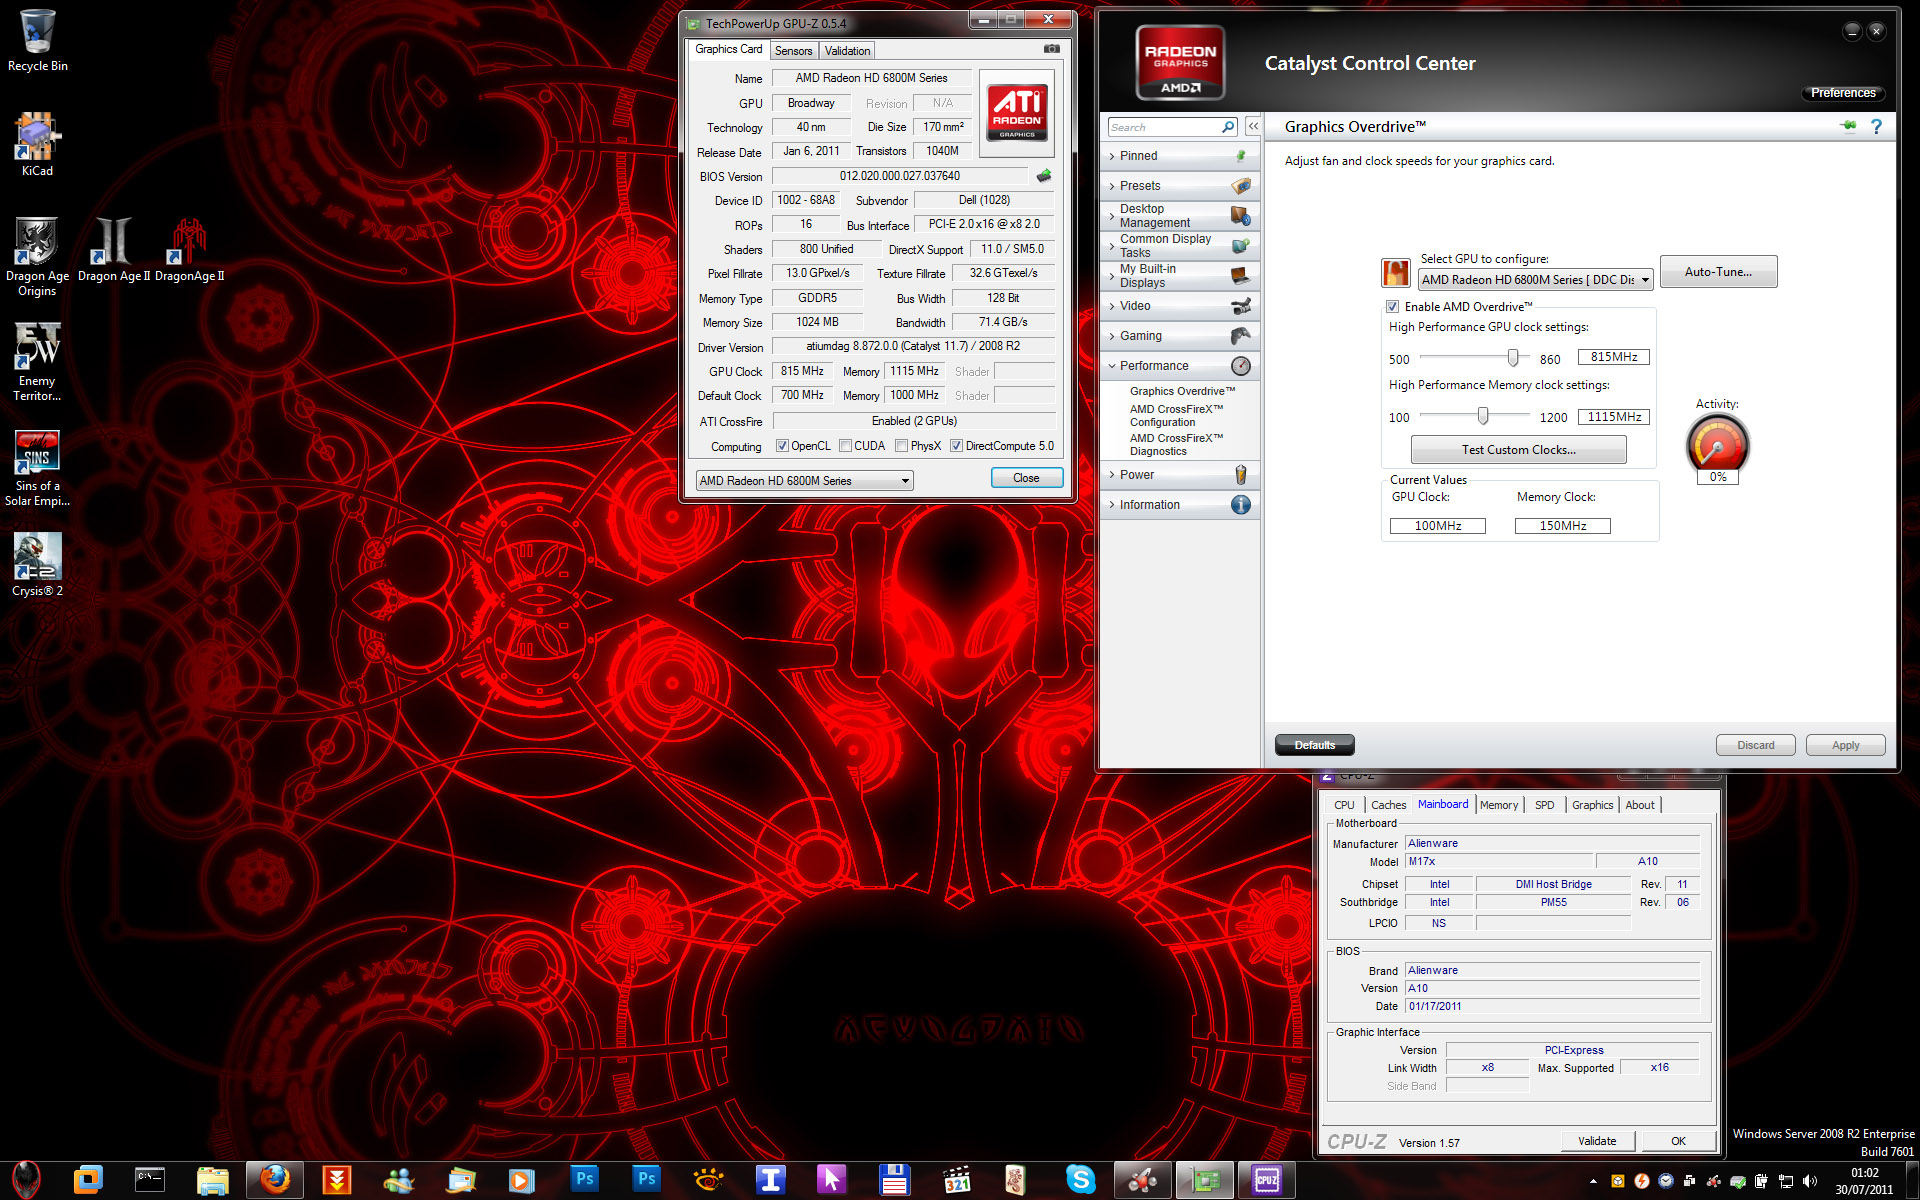Click green pin icon on Graphics Overdrive page
The height and width of the screenshot is (1200, 1920).
click(x=1848, y=126)
